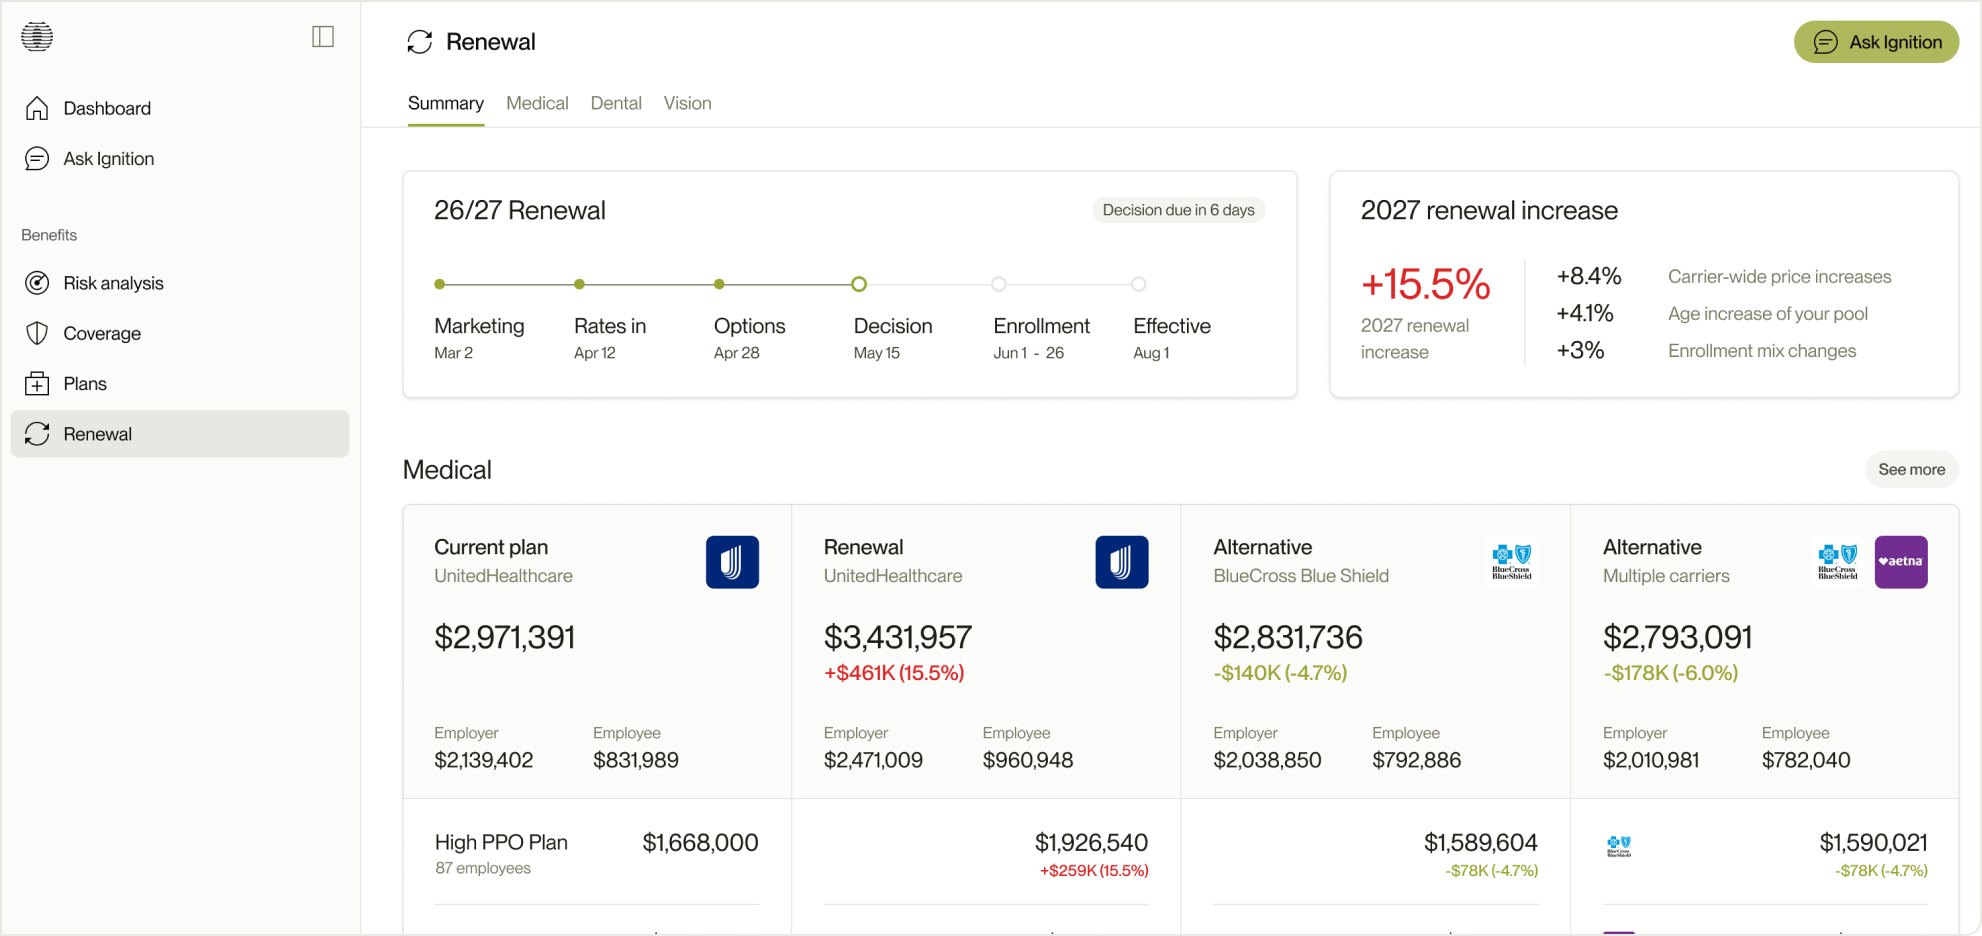Click the UnitedHealthcare logo on the Current plan card
The height and width of the screenshot is (936, 1982).
pos(732,562)
